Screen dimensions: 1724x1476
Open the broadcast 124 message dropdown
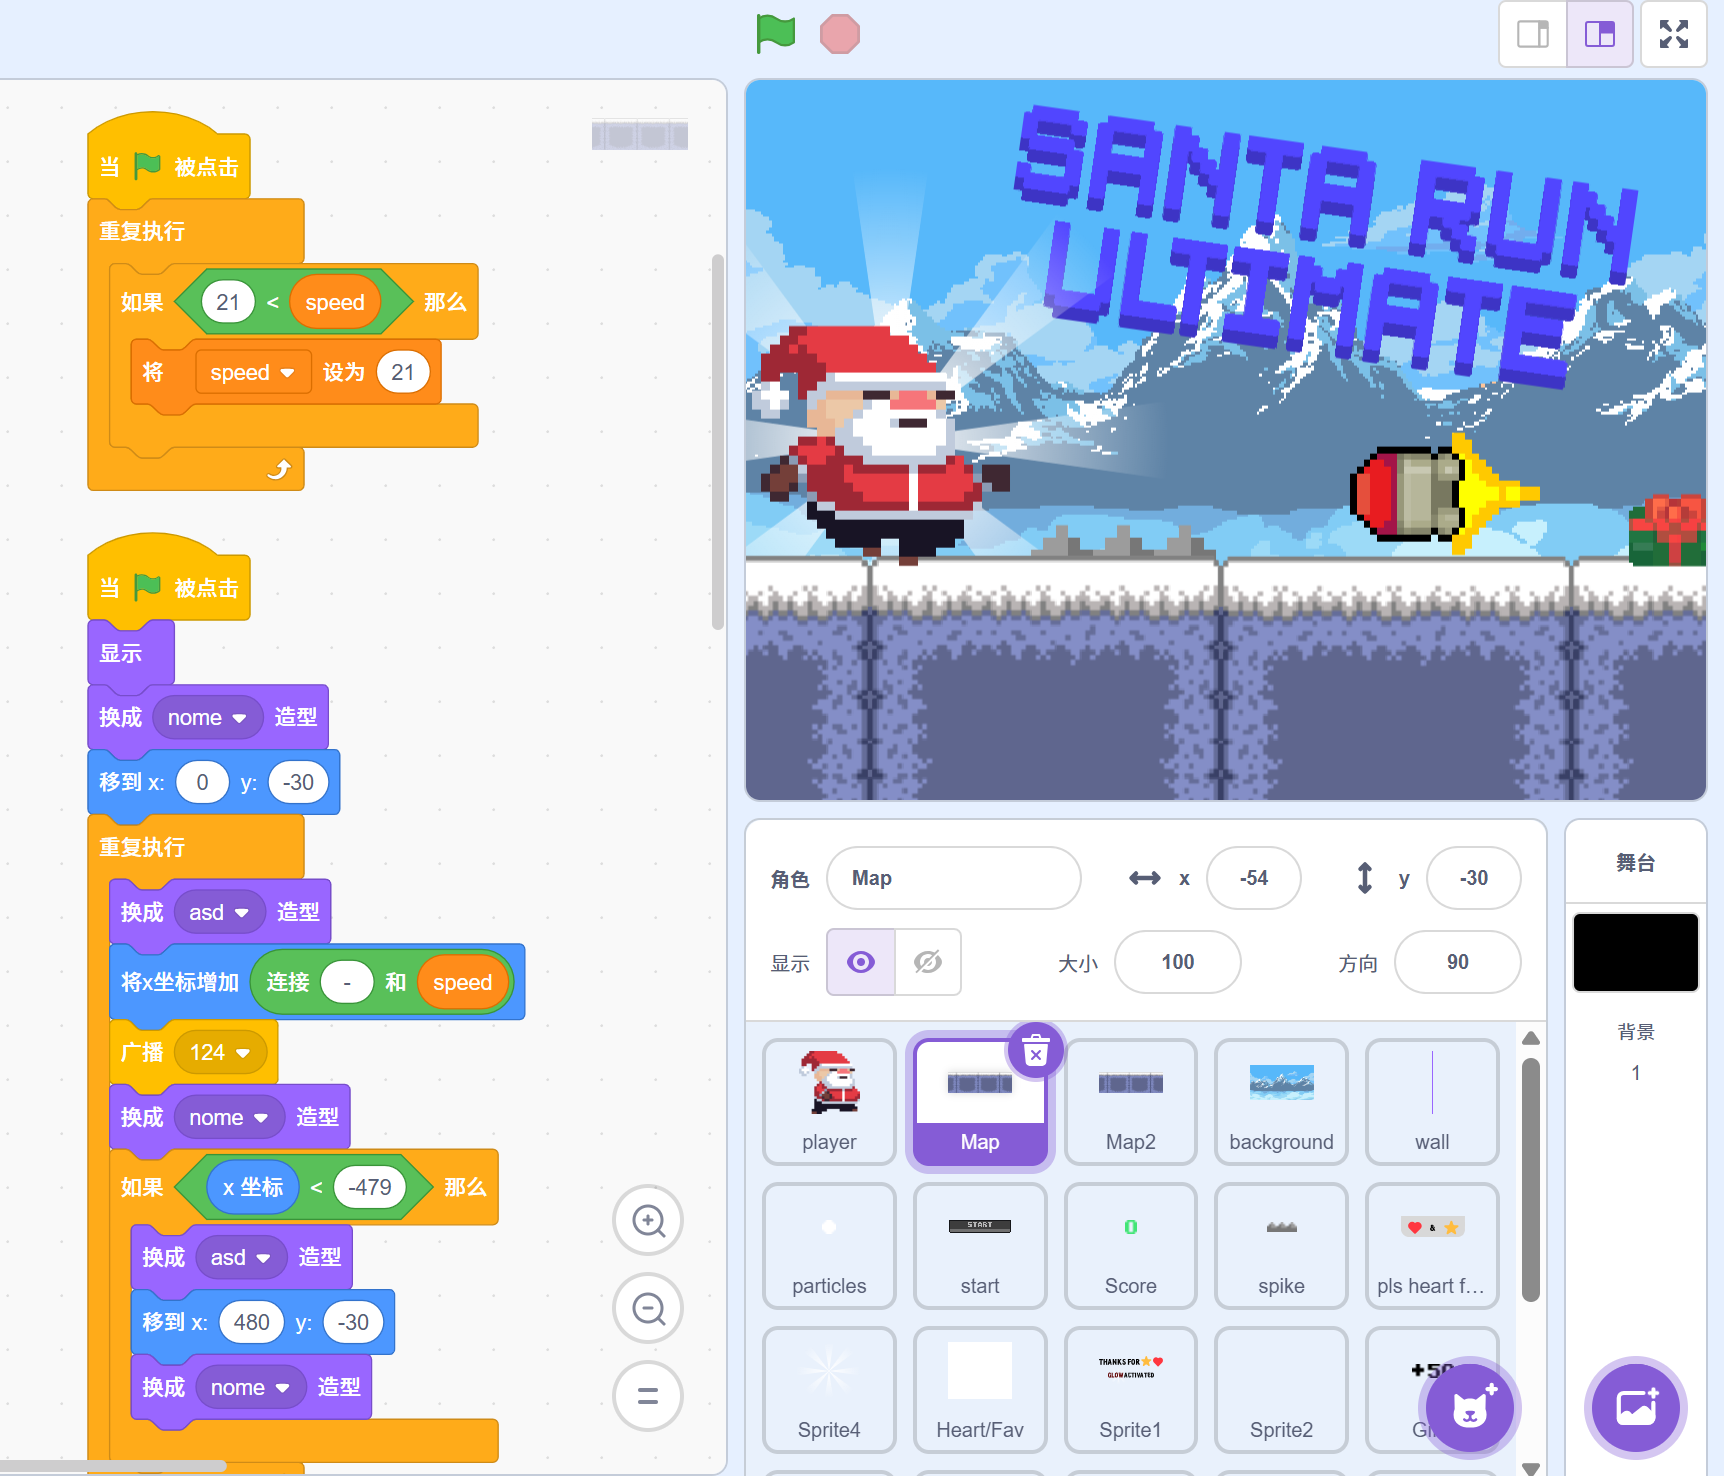point(243,1053)
